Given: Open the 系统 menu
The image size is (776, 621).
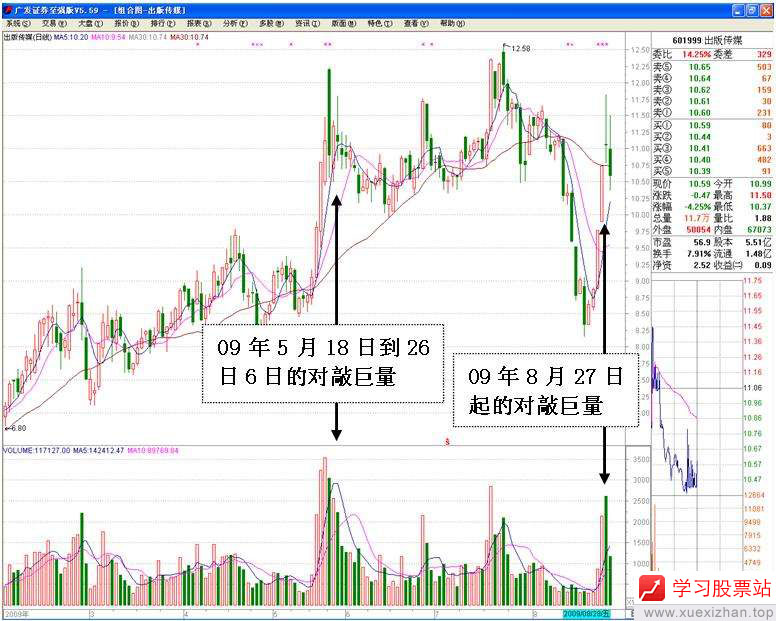Looking at the screenshot, I should 18,23.
